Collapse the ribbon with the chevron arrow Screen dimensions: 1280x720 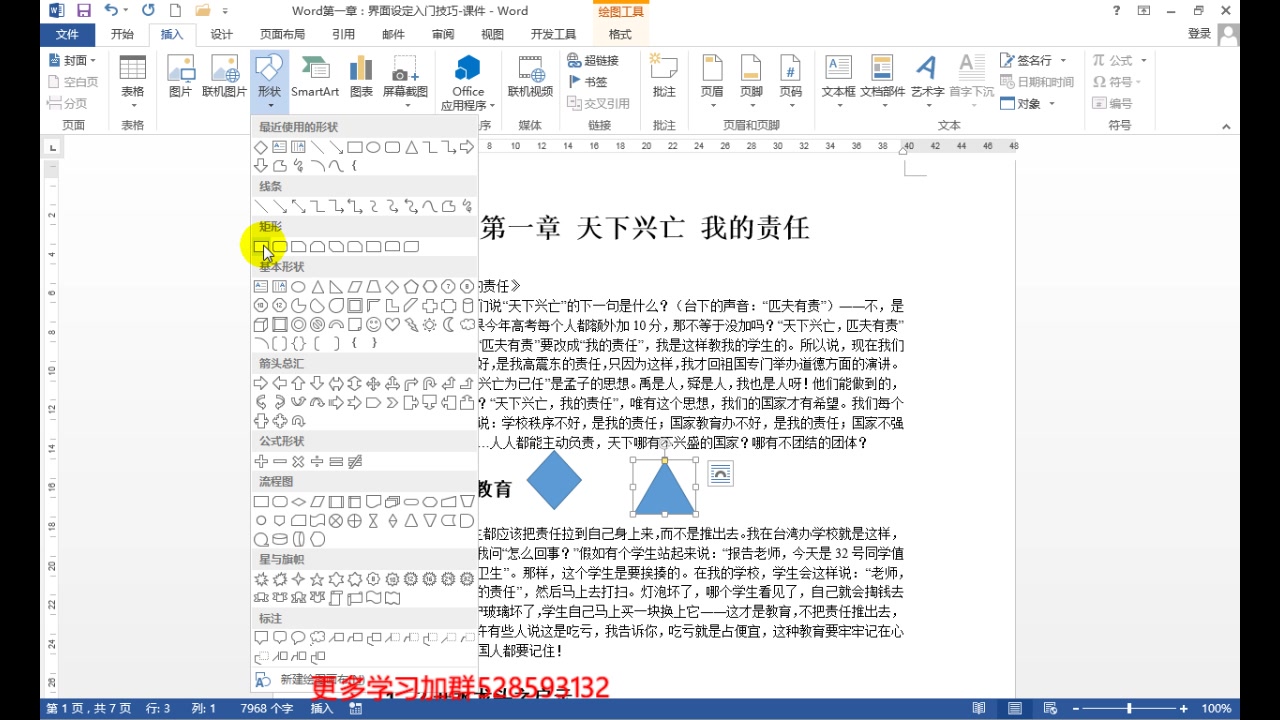coord(1226,126)
